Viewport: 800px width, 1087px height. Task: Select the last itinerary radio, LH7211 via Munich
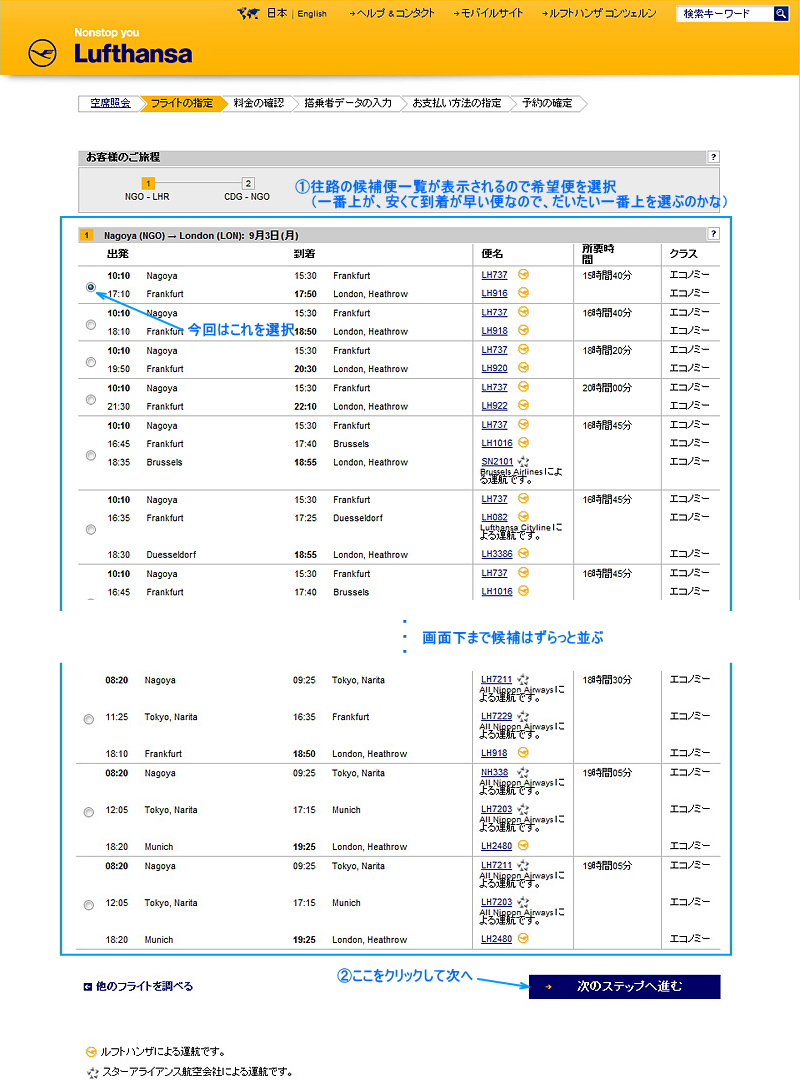(89, 905)
